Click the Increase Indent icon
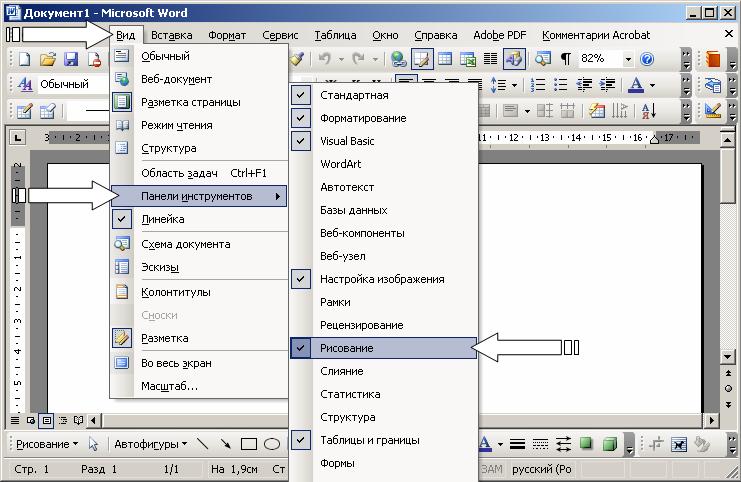741x482 pixels. 607,85
